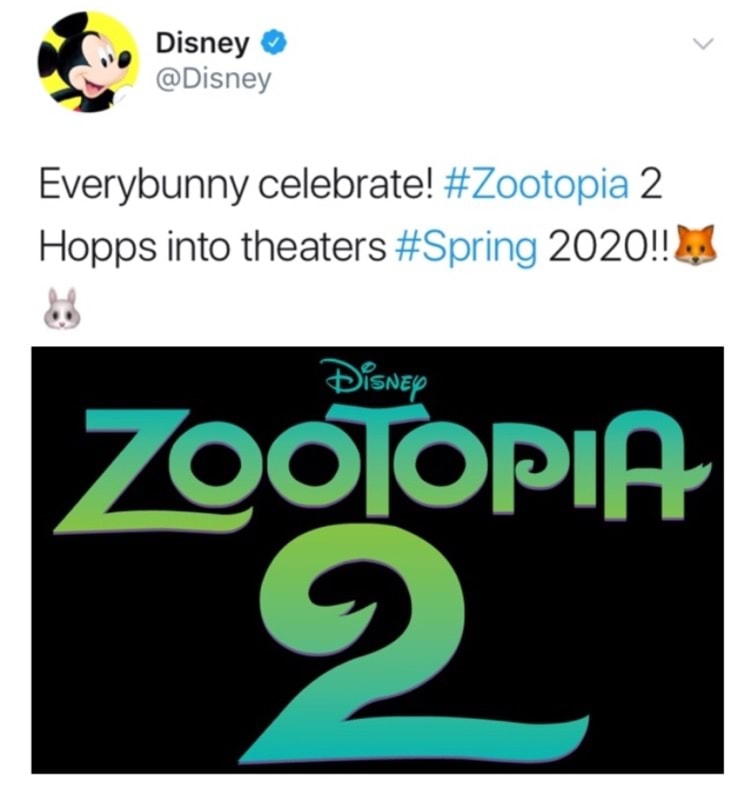Open the Disney display name profile
This screenshot has width=736, height=797.
pos(205,43)
